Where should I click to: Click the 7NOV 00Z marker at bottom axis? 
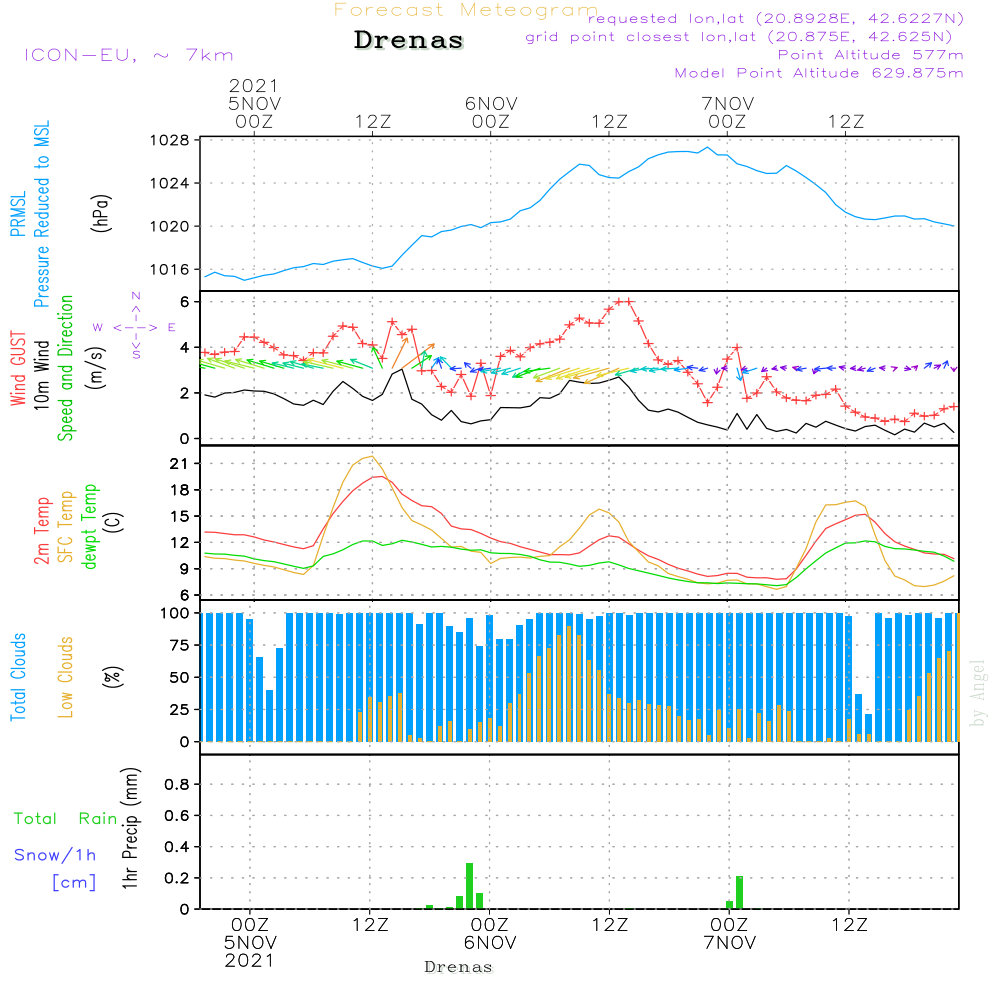729,934
